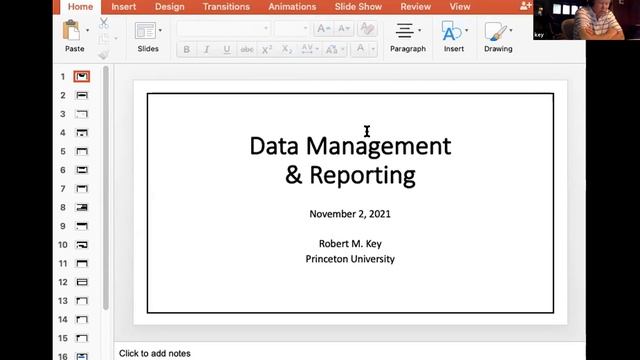Screen dimensions: 640x360
Task: Click the presenter webcam video tile
Action: [586, 20]
